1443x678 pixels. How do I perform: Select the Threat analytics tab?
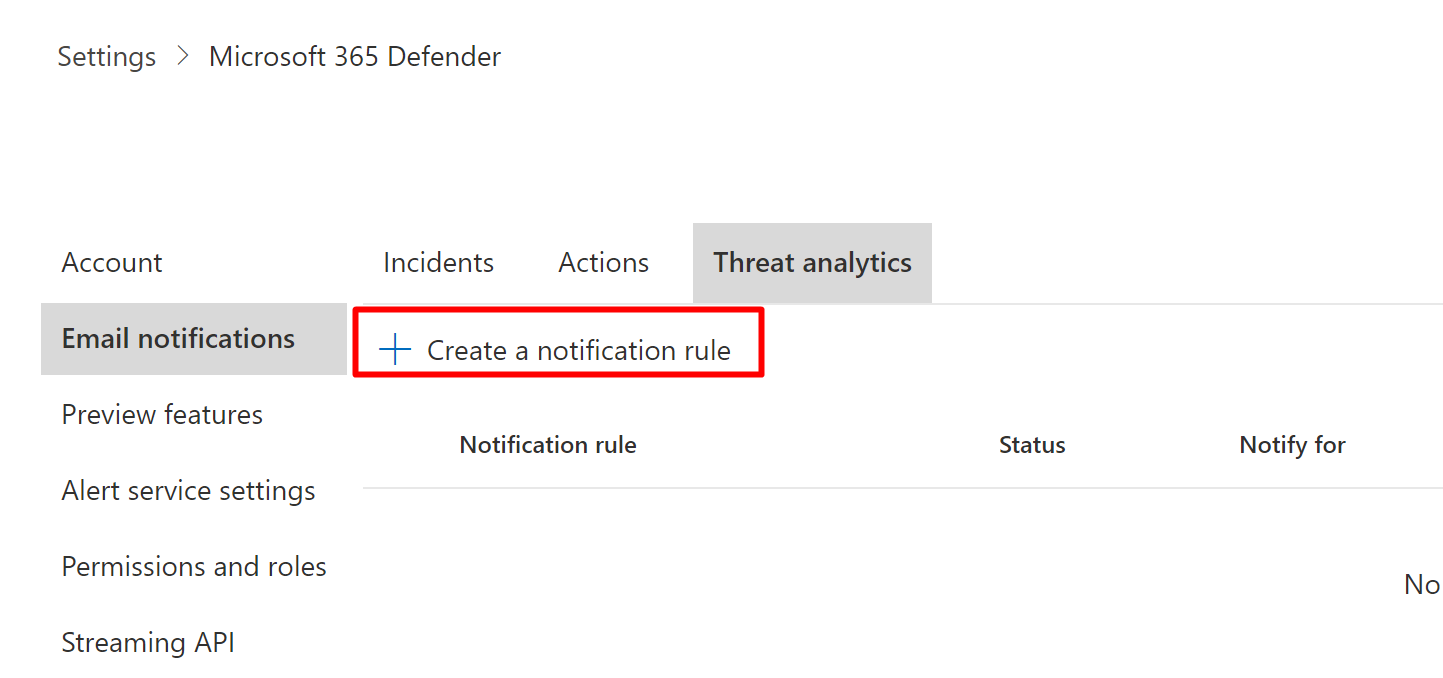pos(812,262)
